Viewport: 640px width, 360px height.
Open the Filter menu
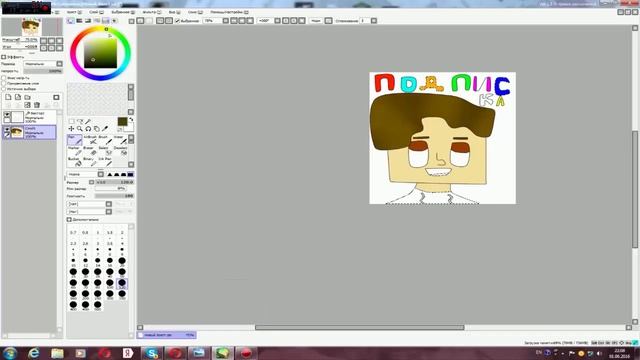tap(151, 12)
